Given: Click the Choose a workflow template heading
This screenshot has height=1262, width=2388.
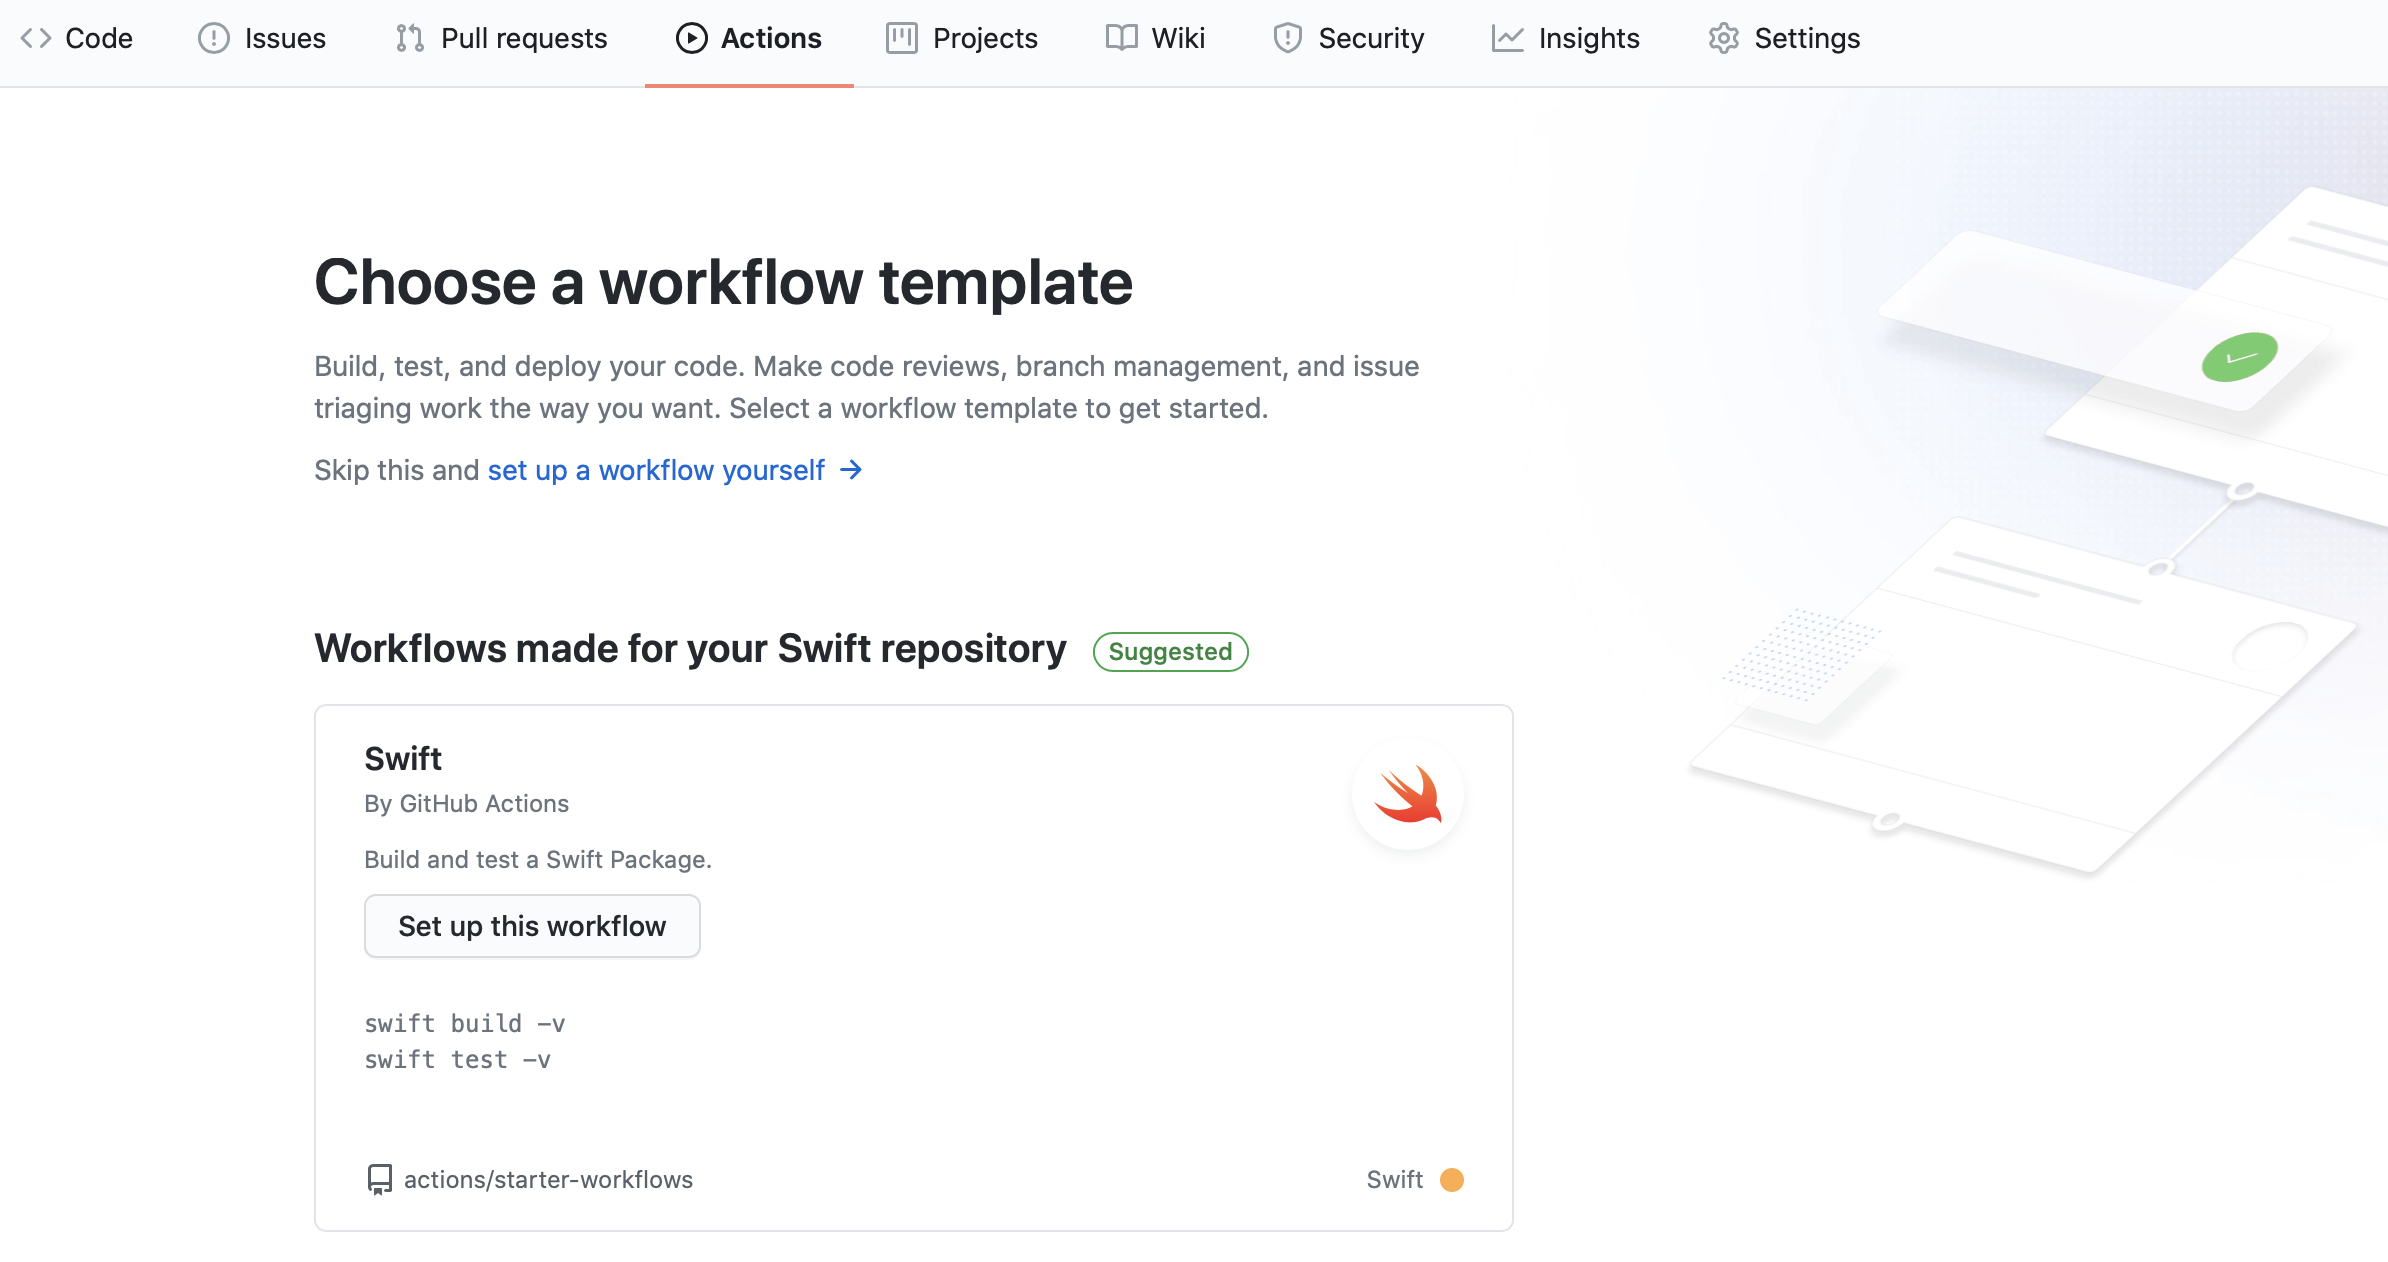Looking at the screenshot, I should pos(724,283).
